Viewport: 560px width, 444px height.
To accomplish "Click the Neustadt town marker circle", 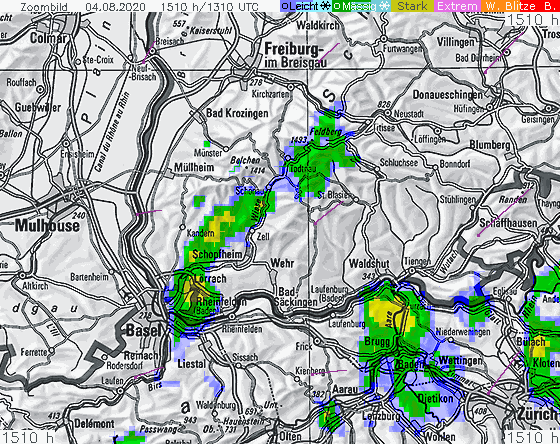I will [x=388, y=113].
